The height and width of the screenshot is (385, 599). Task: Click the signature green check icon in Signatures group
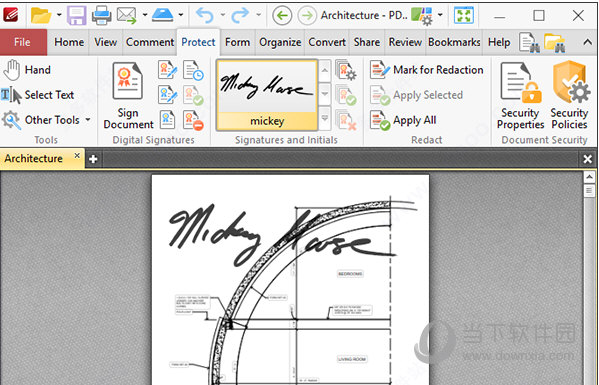346,95
